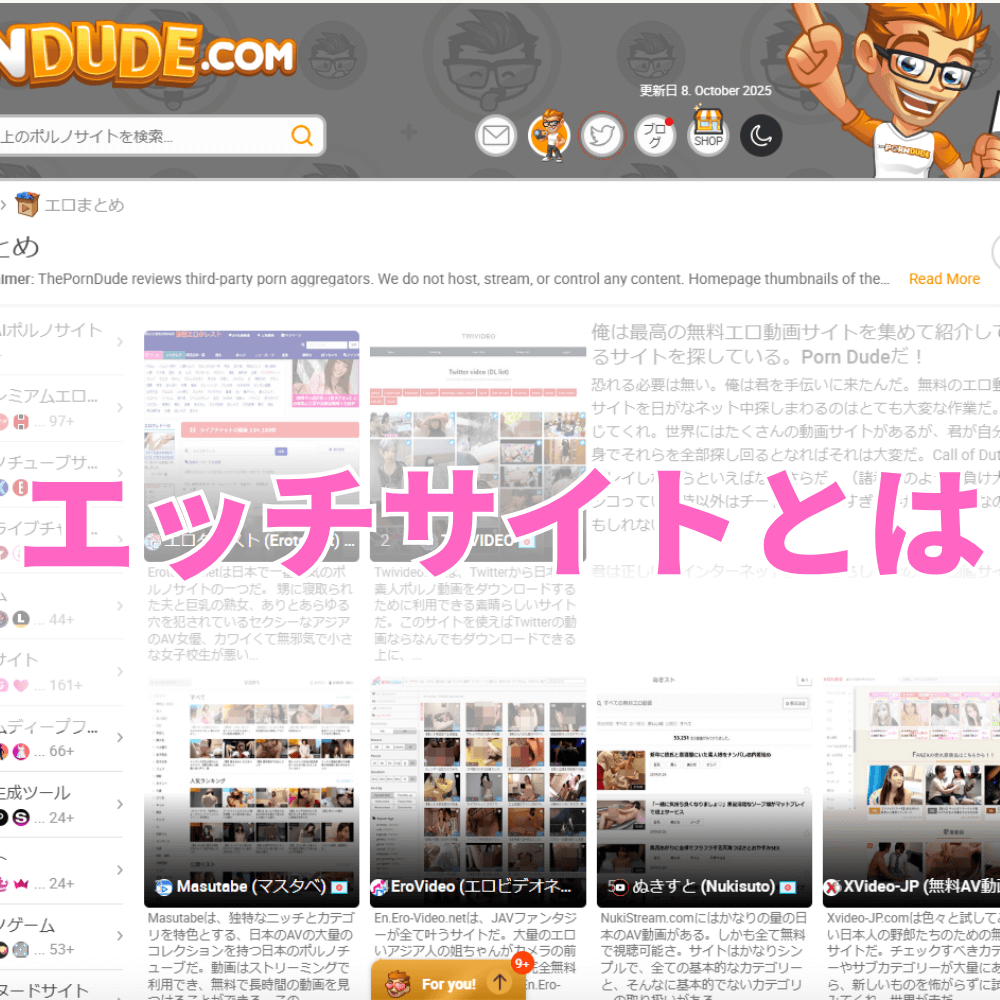Click the box icon in the breadcrumb bar
This screenshot has height=1000, width=1000.
tap(26, 204)
